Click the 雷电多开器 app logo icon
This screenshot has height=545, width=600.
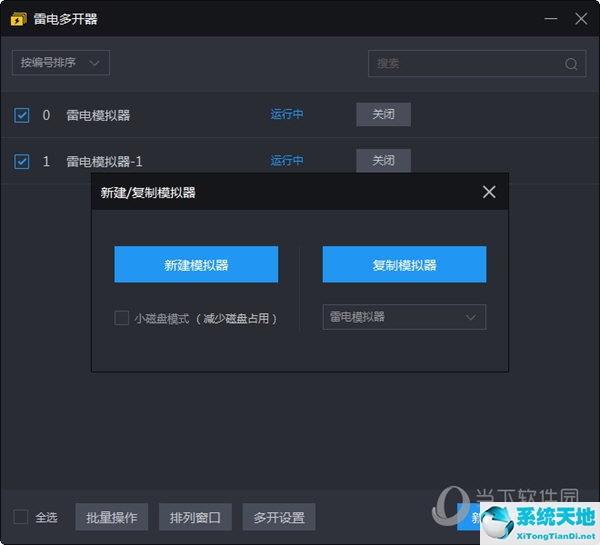point(18,19)
